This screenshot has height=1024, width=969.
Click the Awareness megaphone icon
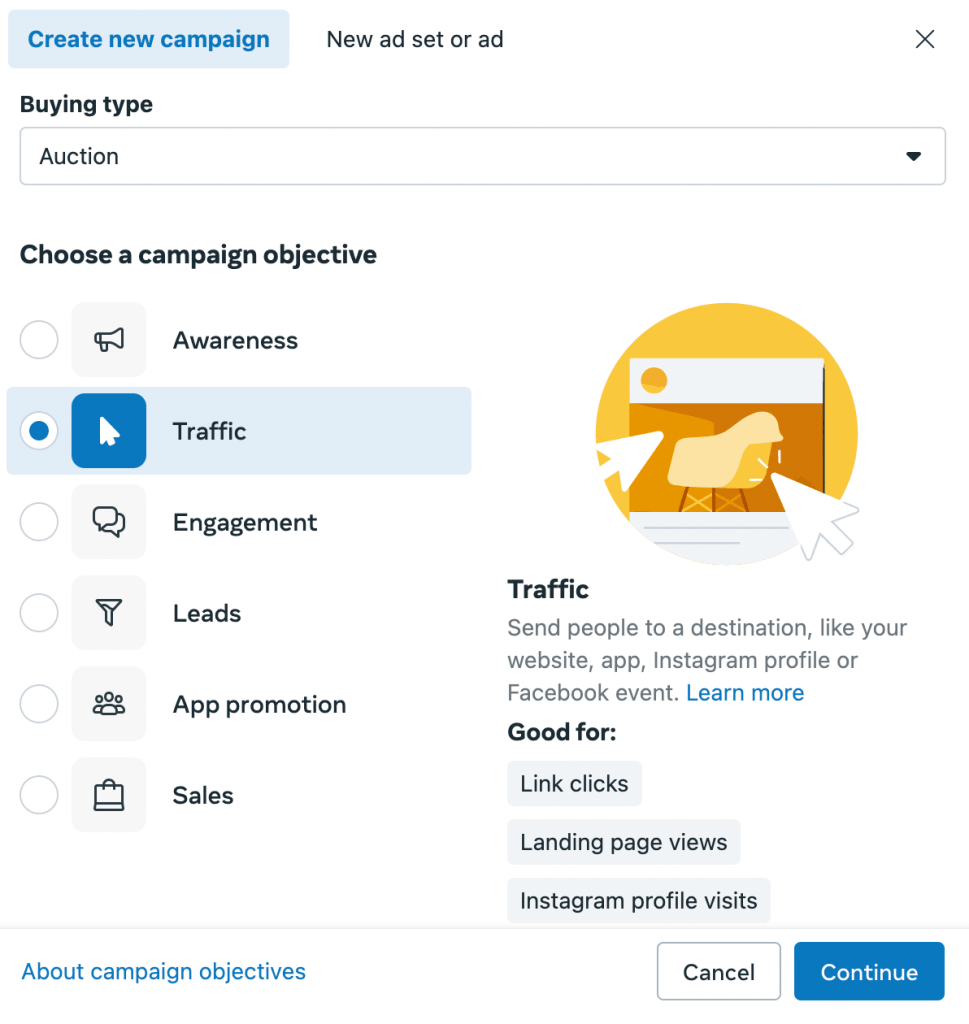[x=109, y=340]
